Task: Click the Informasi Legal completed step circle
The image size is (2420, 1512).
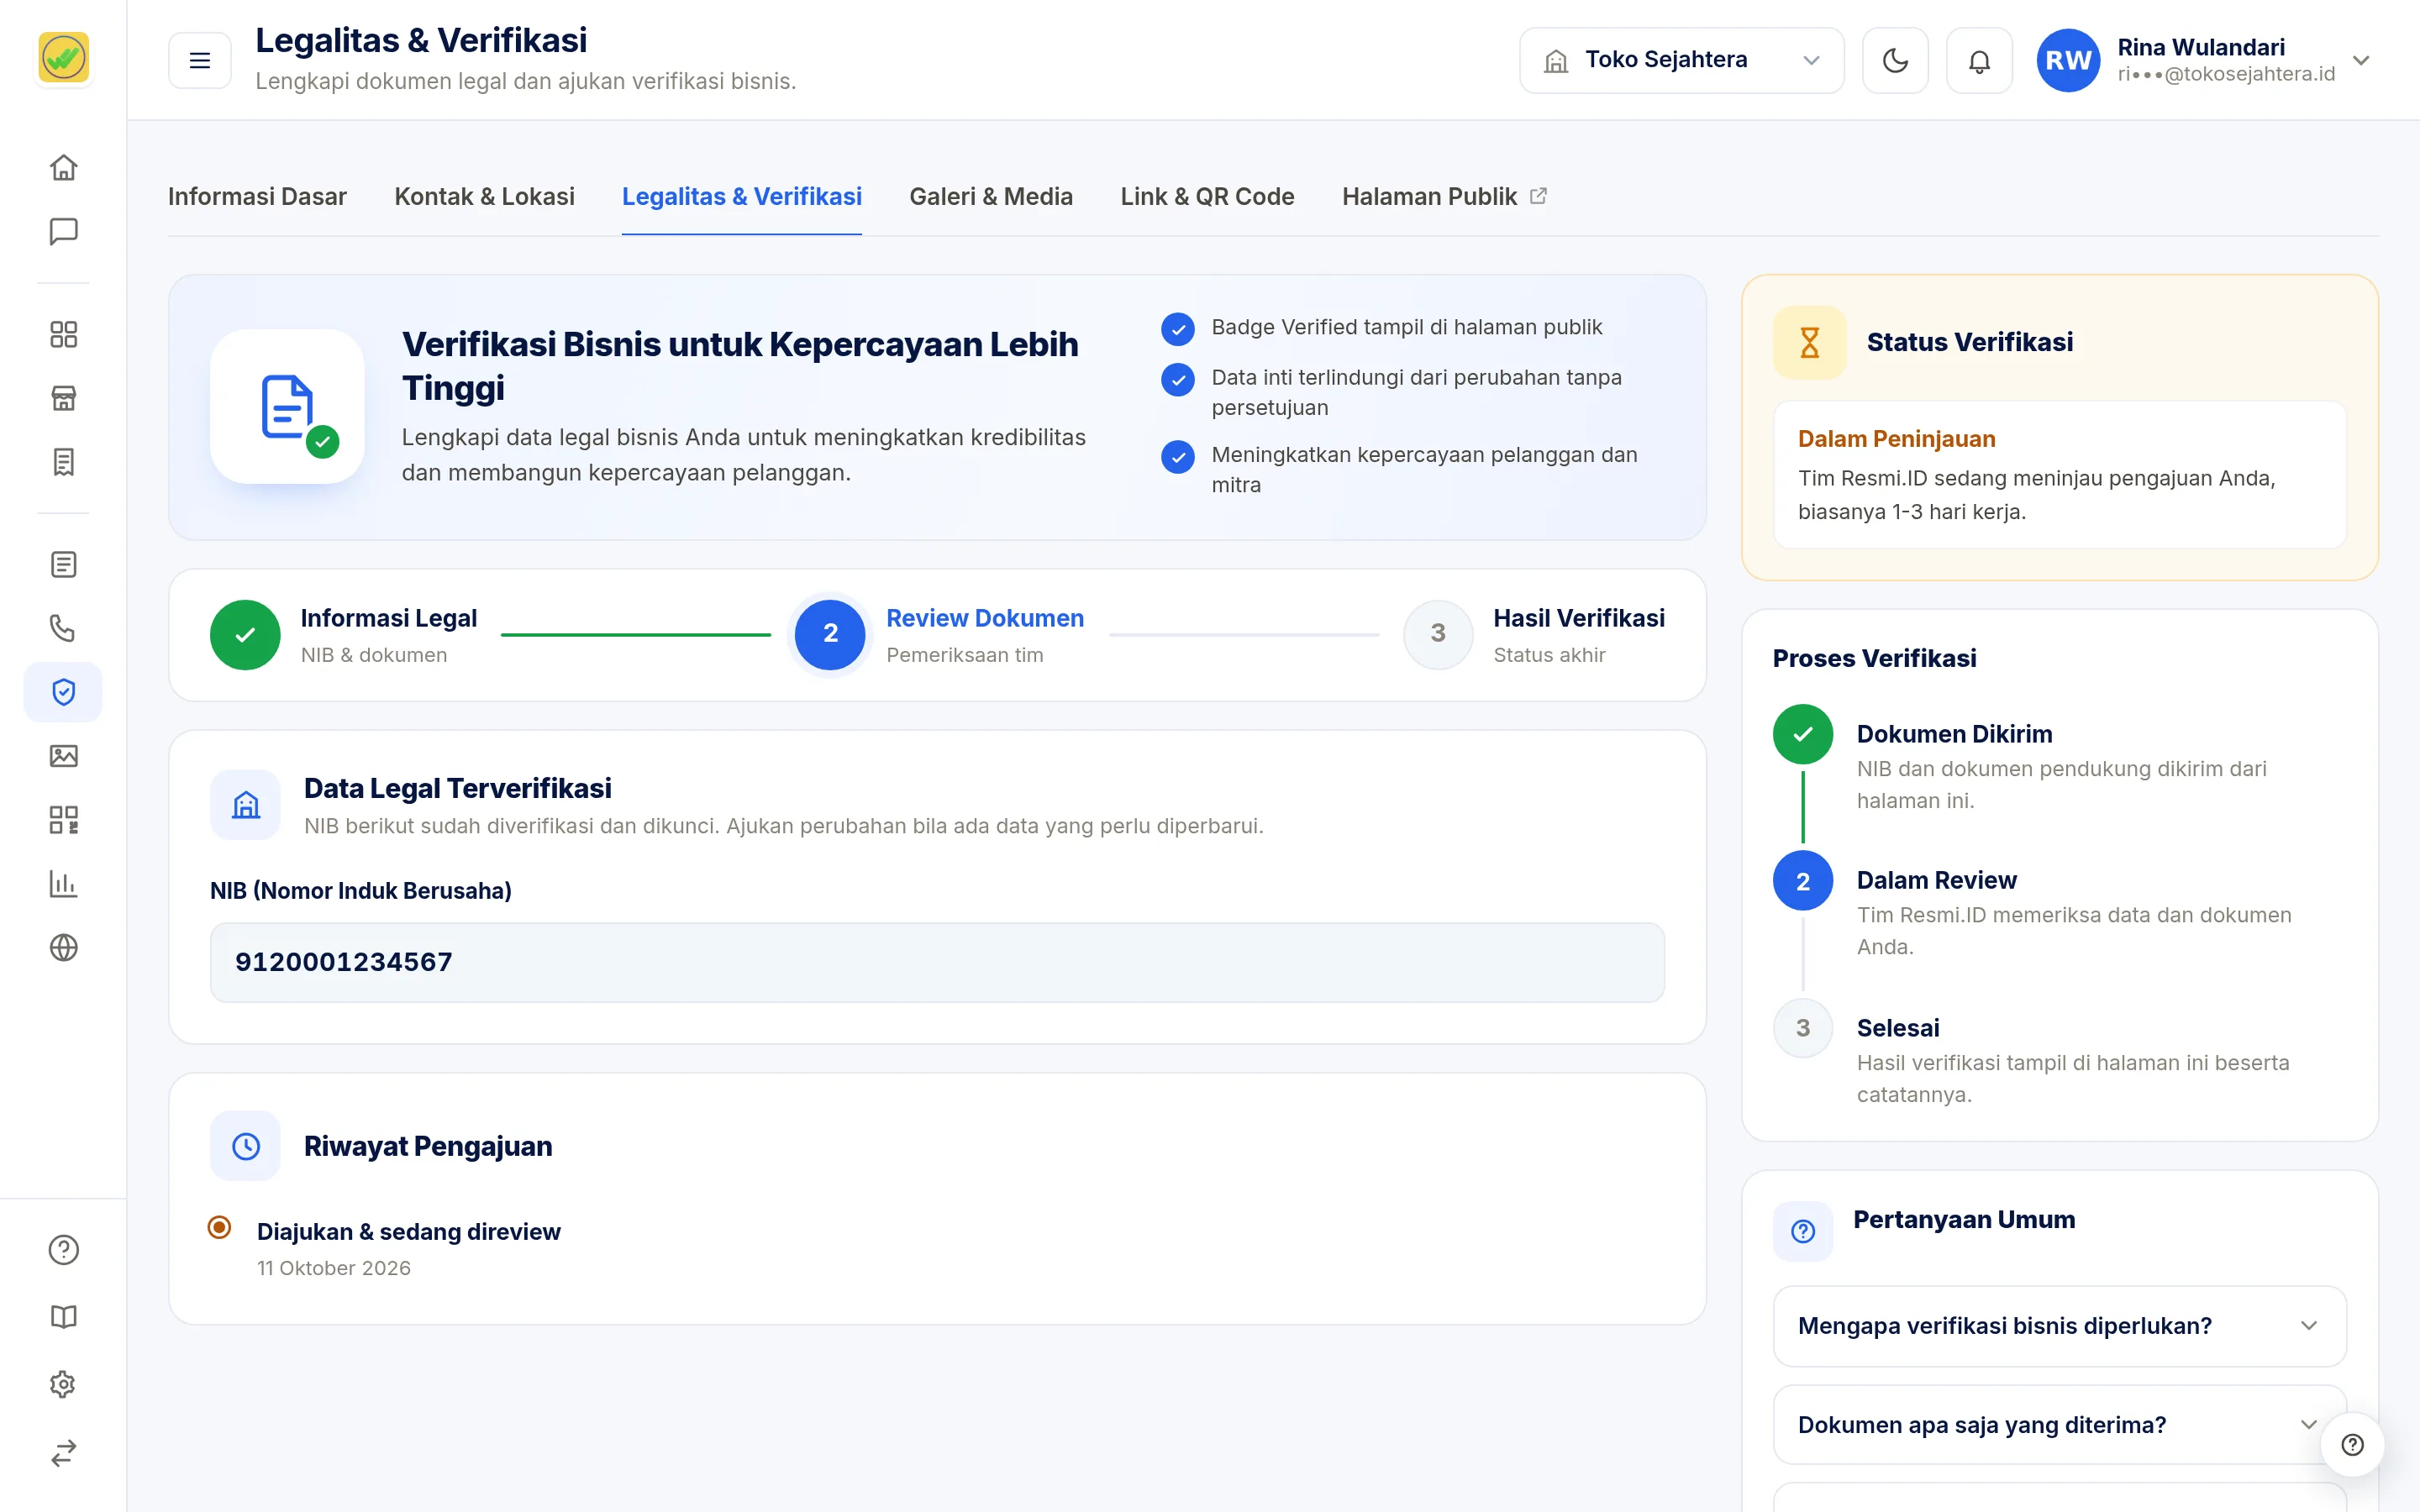Action: click(245, 634)
